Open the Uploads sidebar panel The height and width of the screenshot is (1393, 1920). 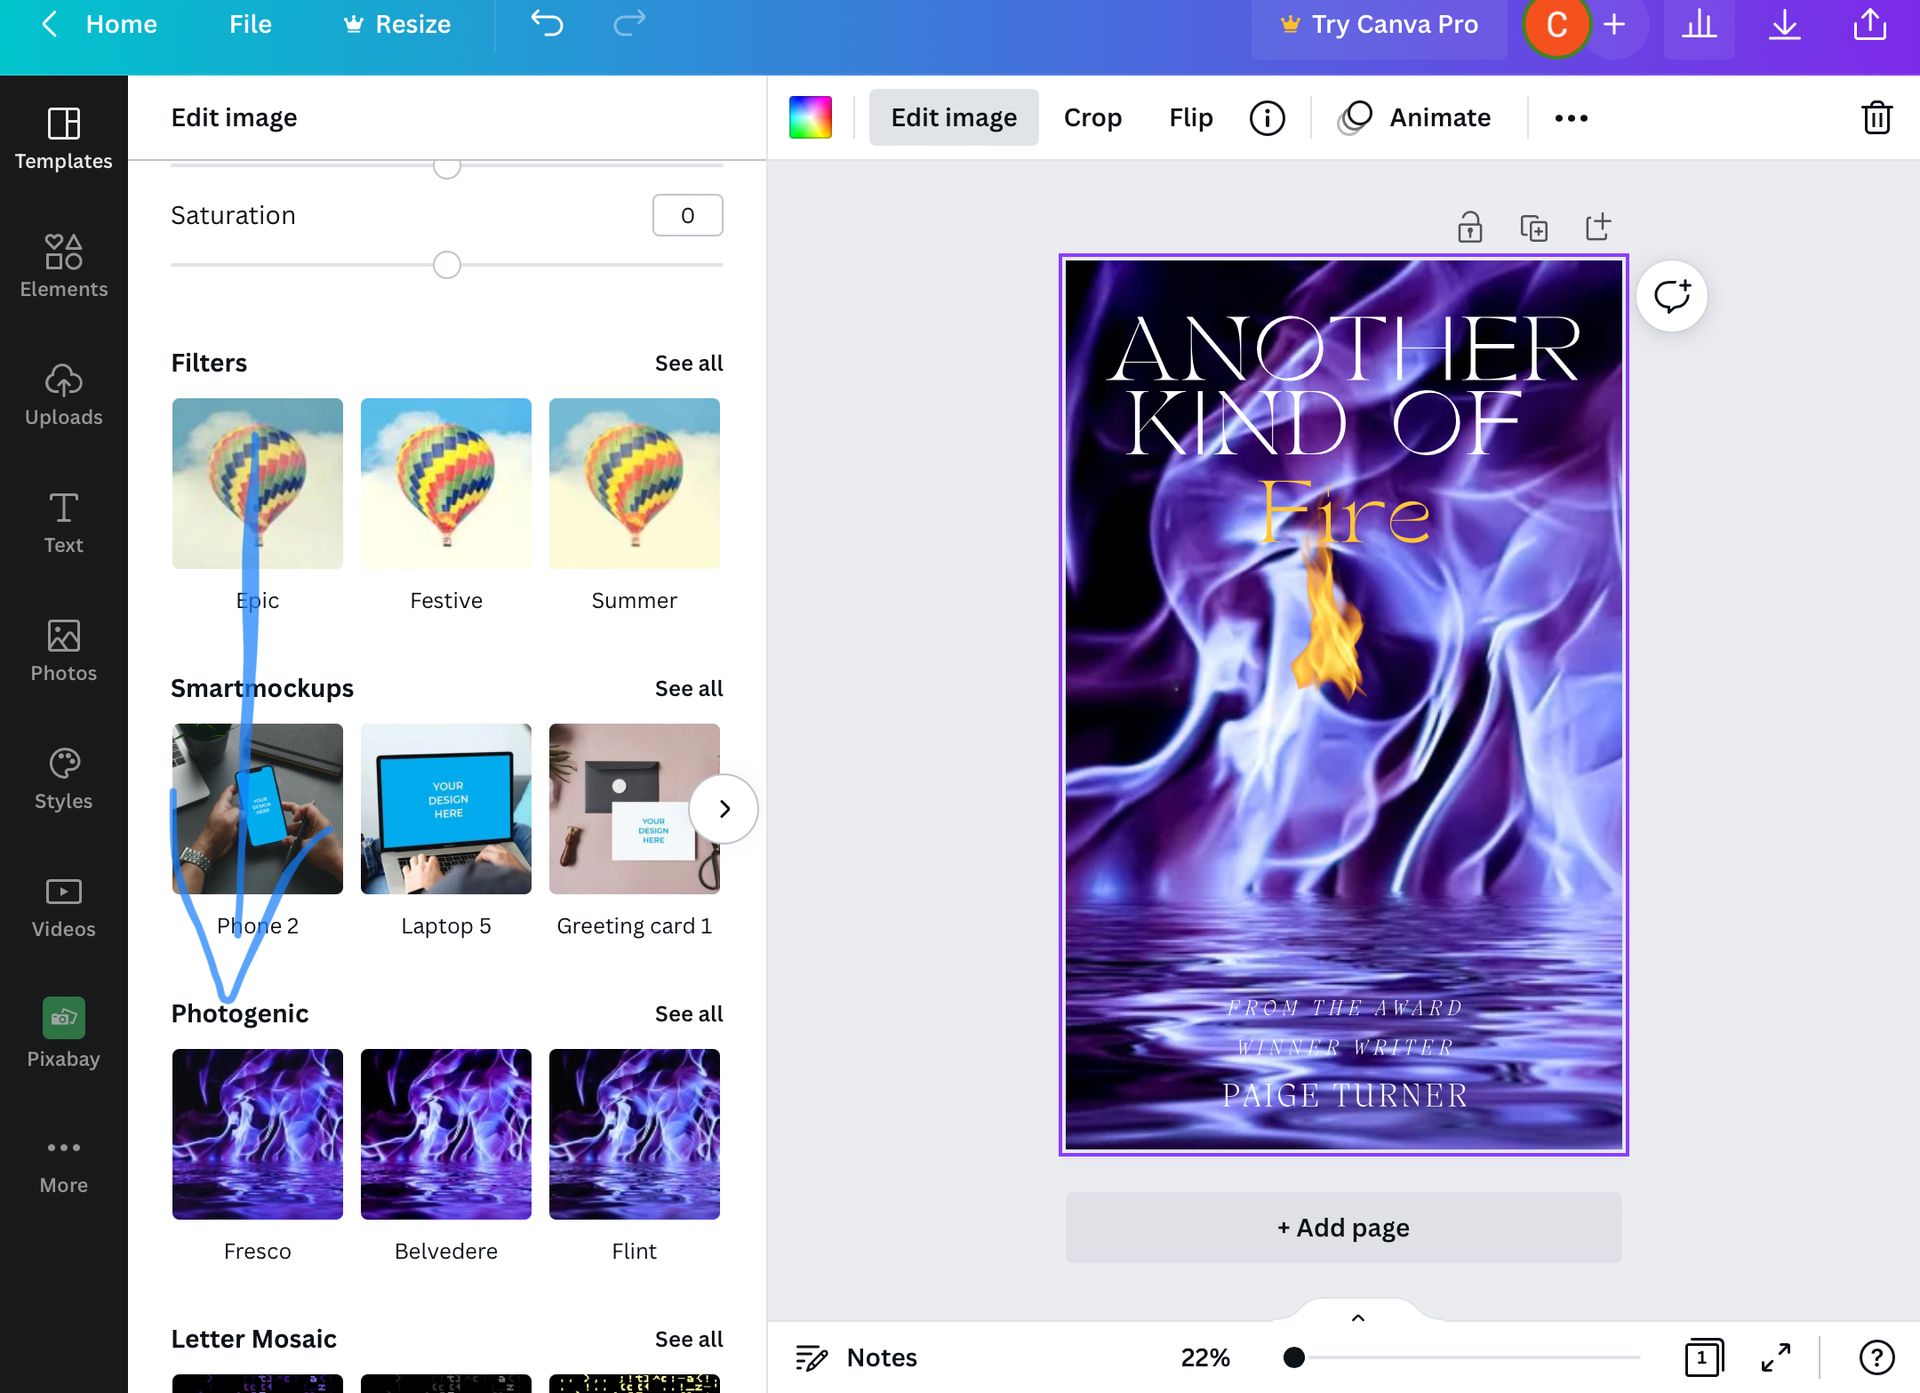tap(63, 395)
